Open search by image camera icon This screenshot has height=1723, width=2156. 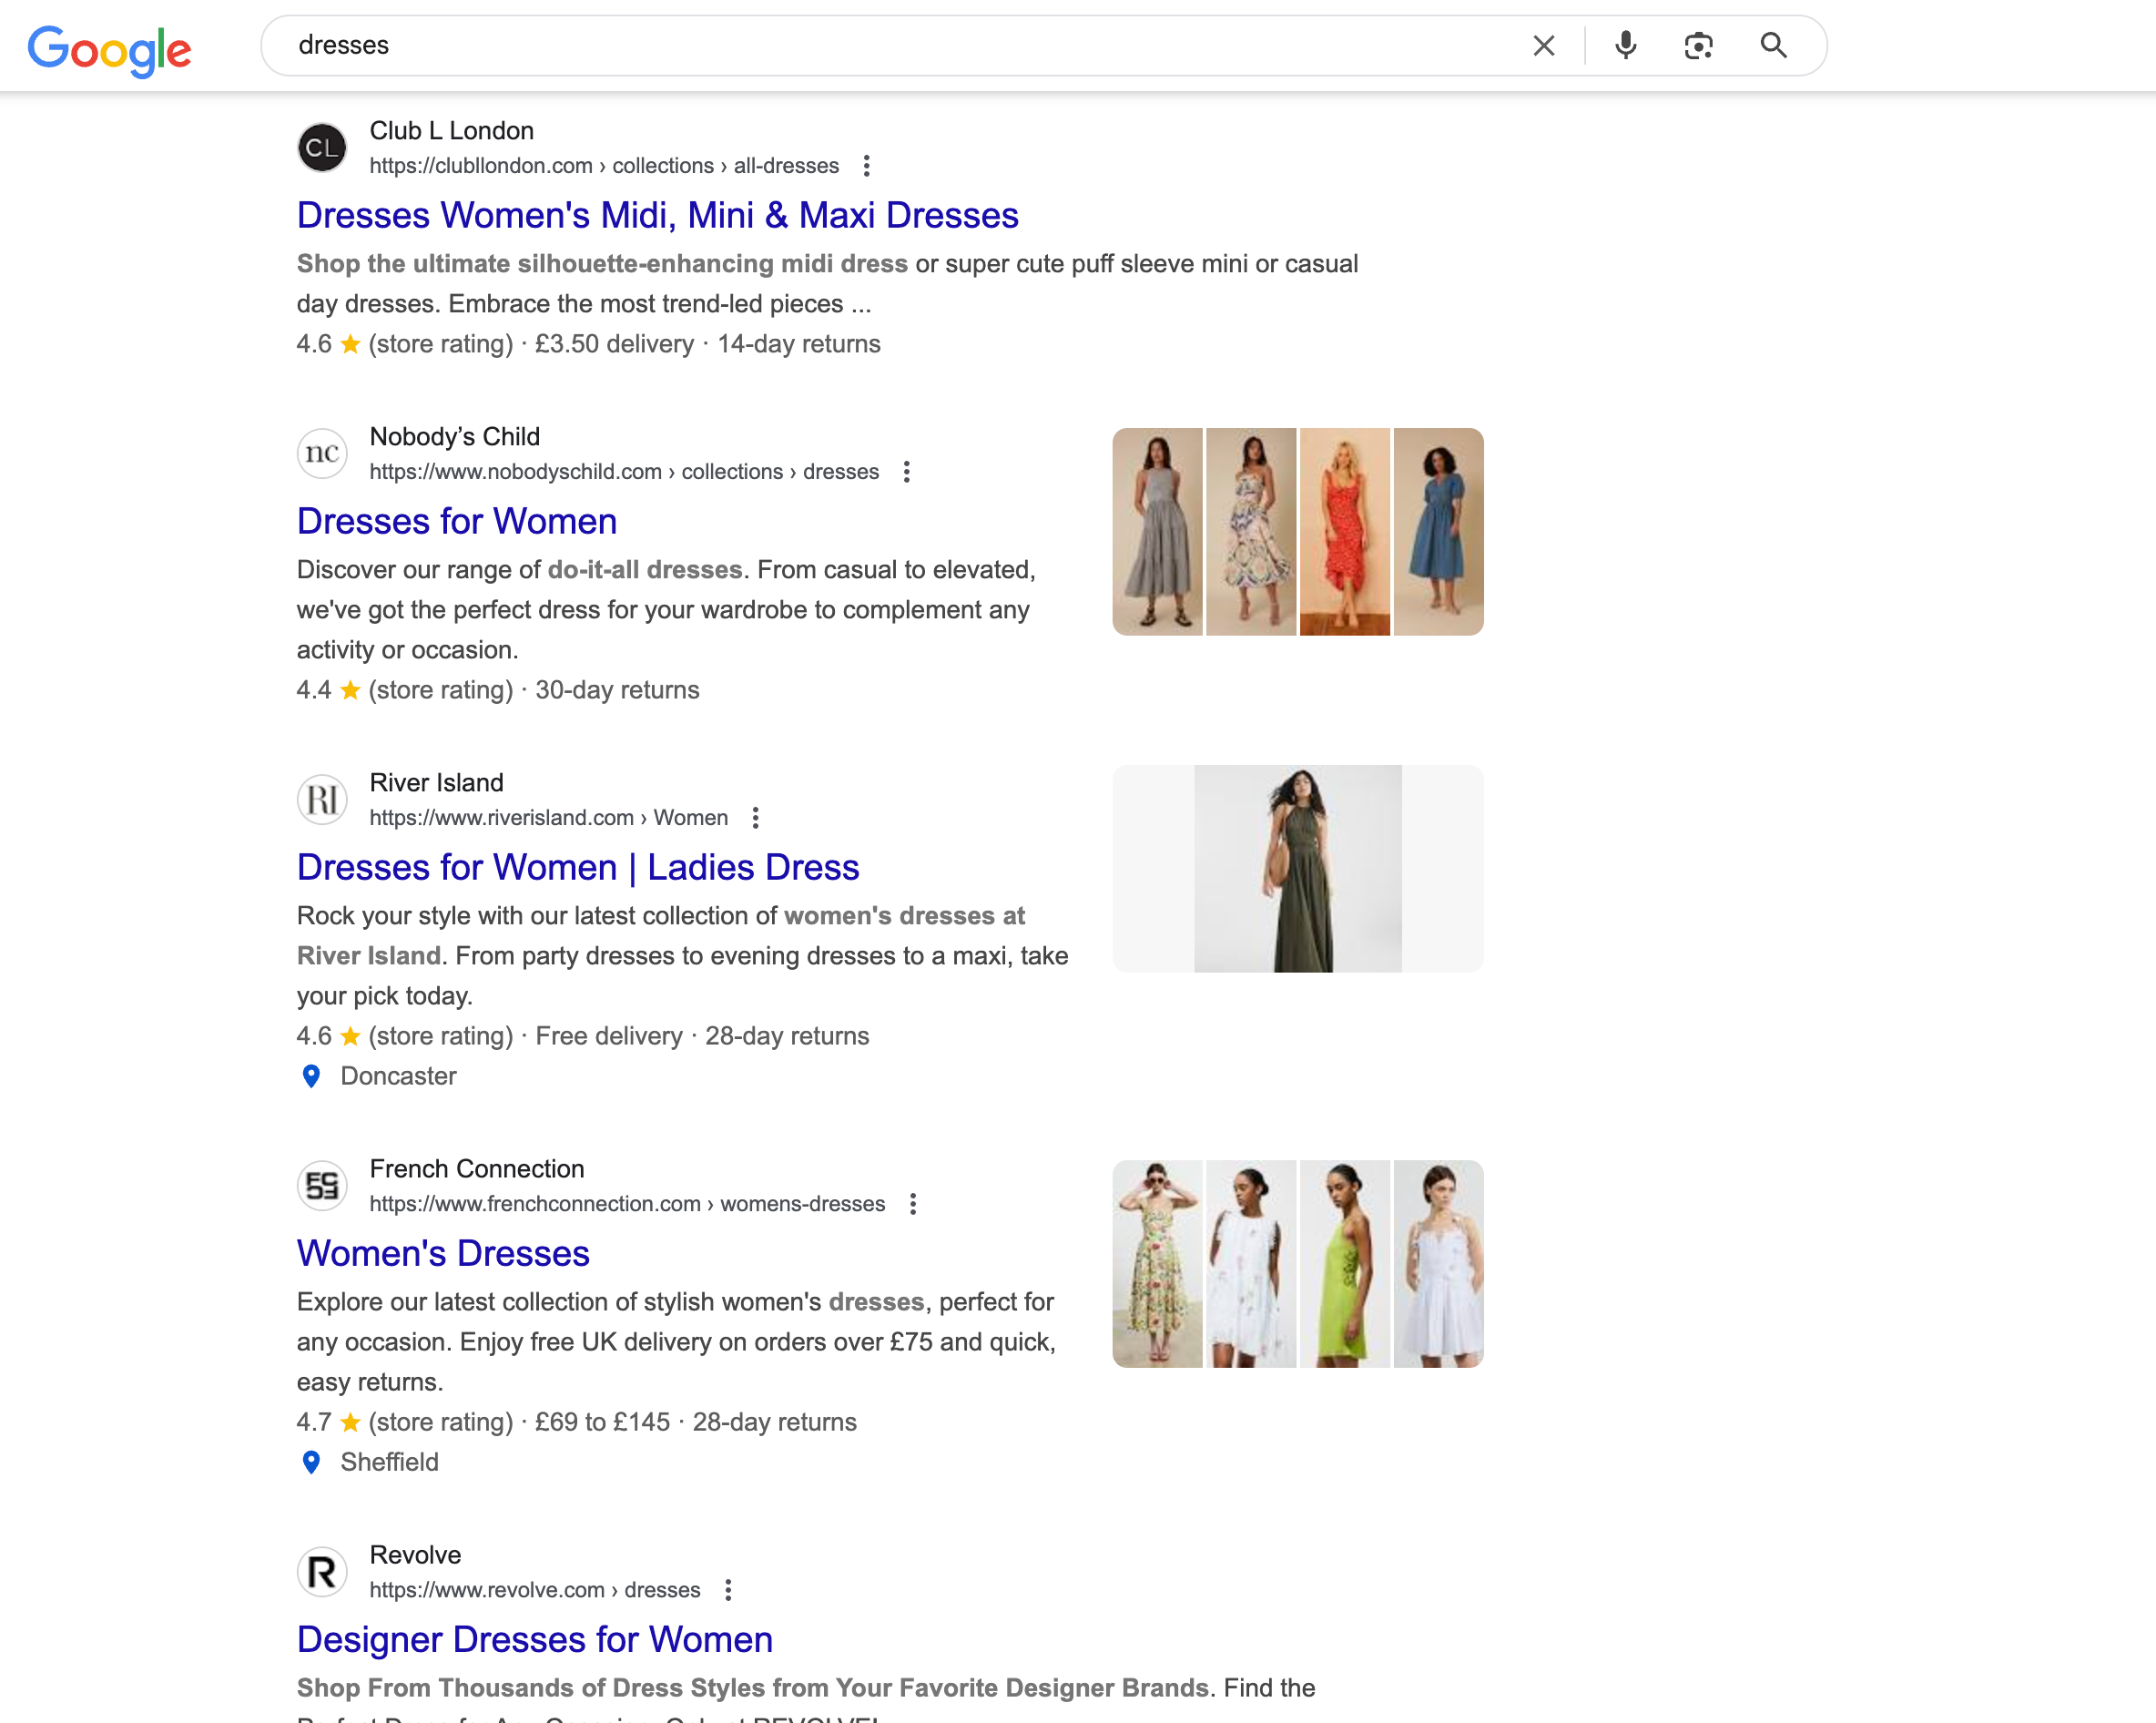(x=1698, y=46)
